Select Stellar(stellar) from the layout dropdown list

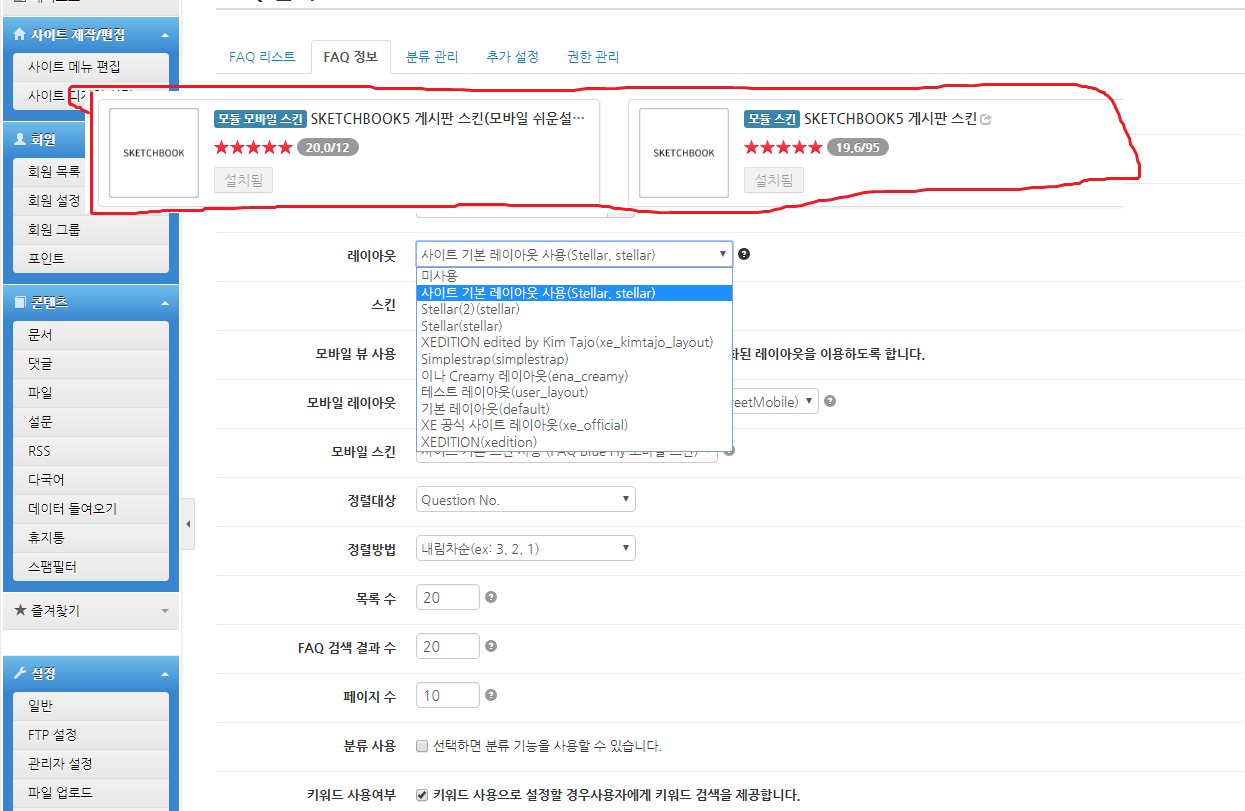click(470, 325)
